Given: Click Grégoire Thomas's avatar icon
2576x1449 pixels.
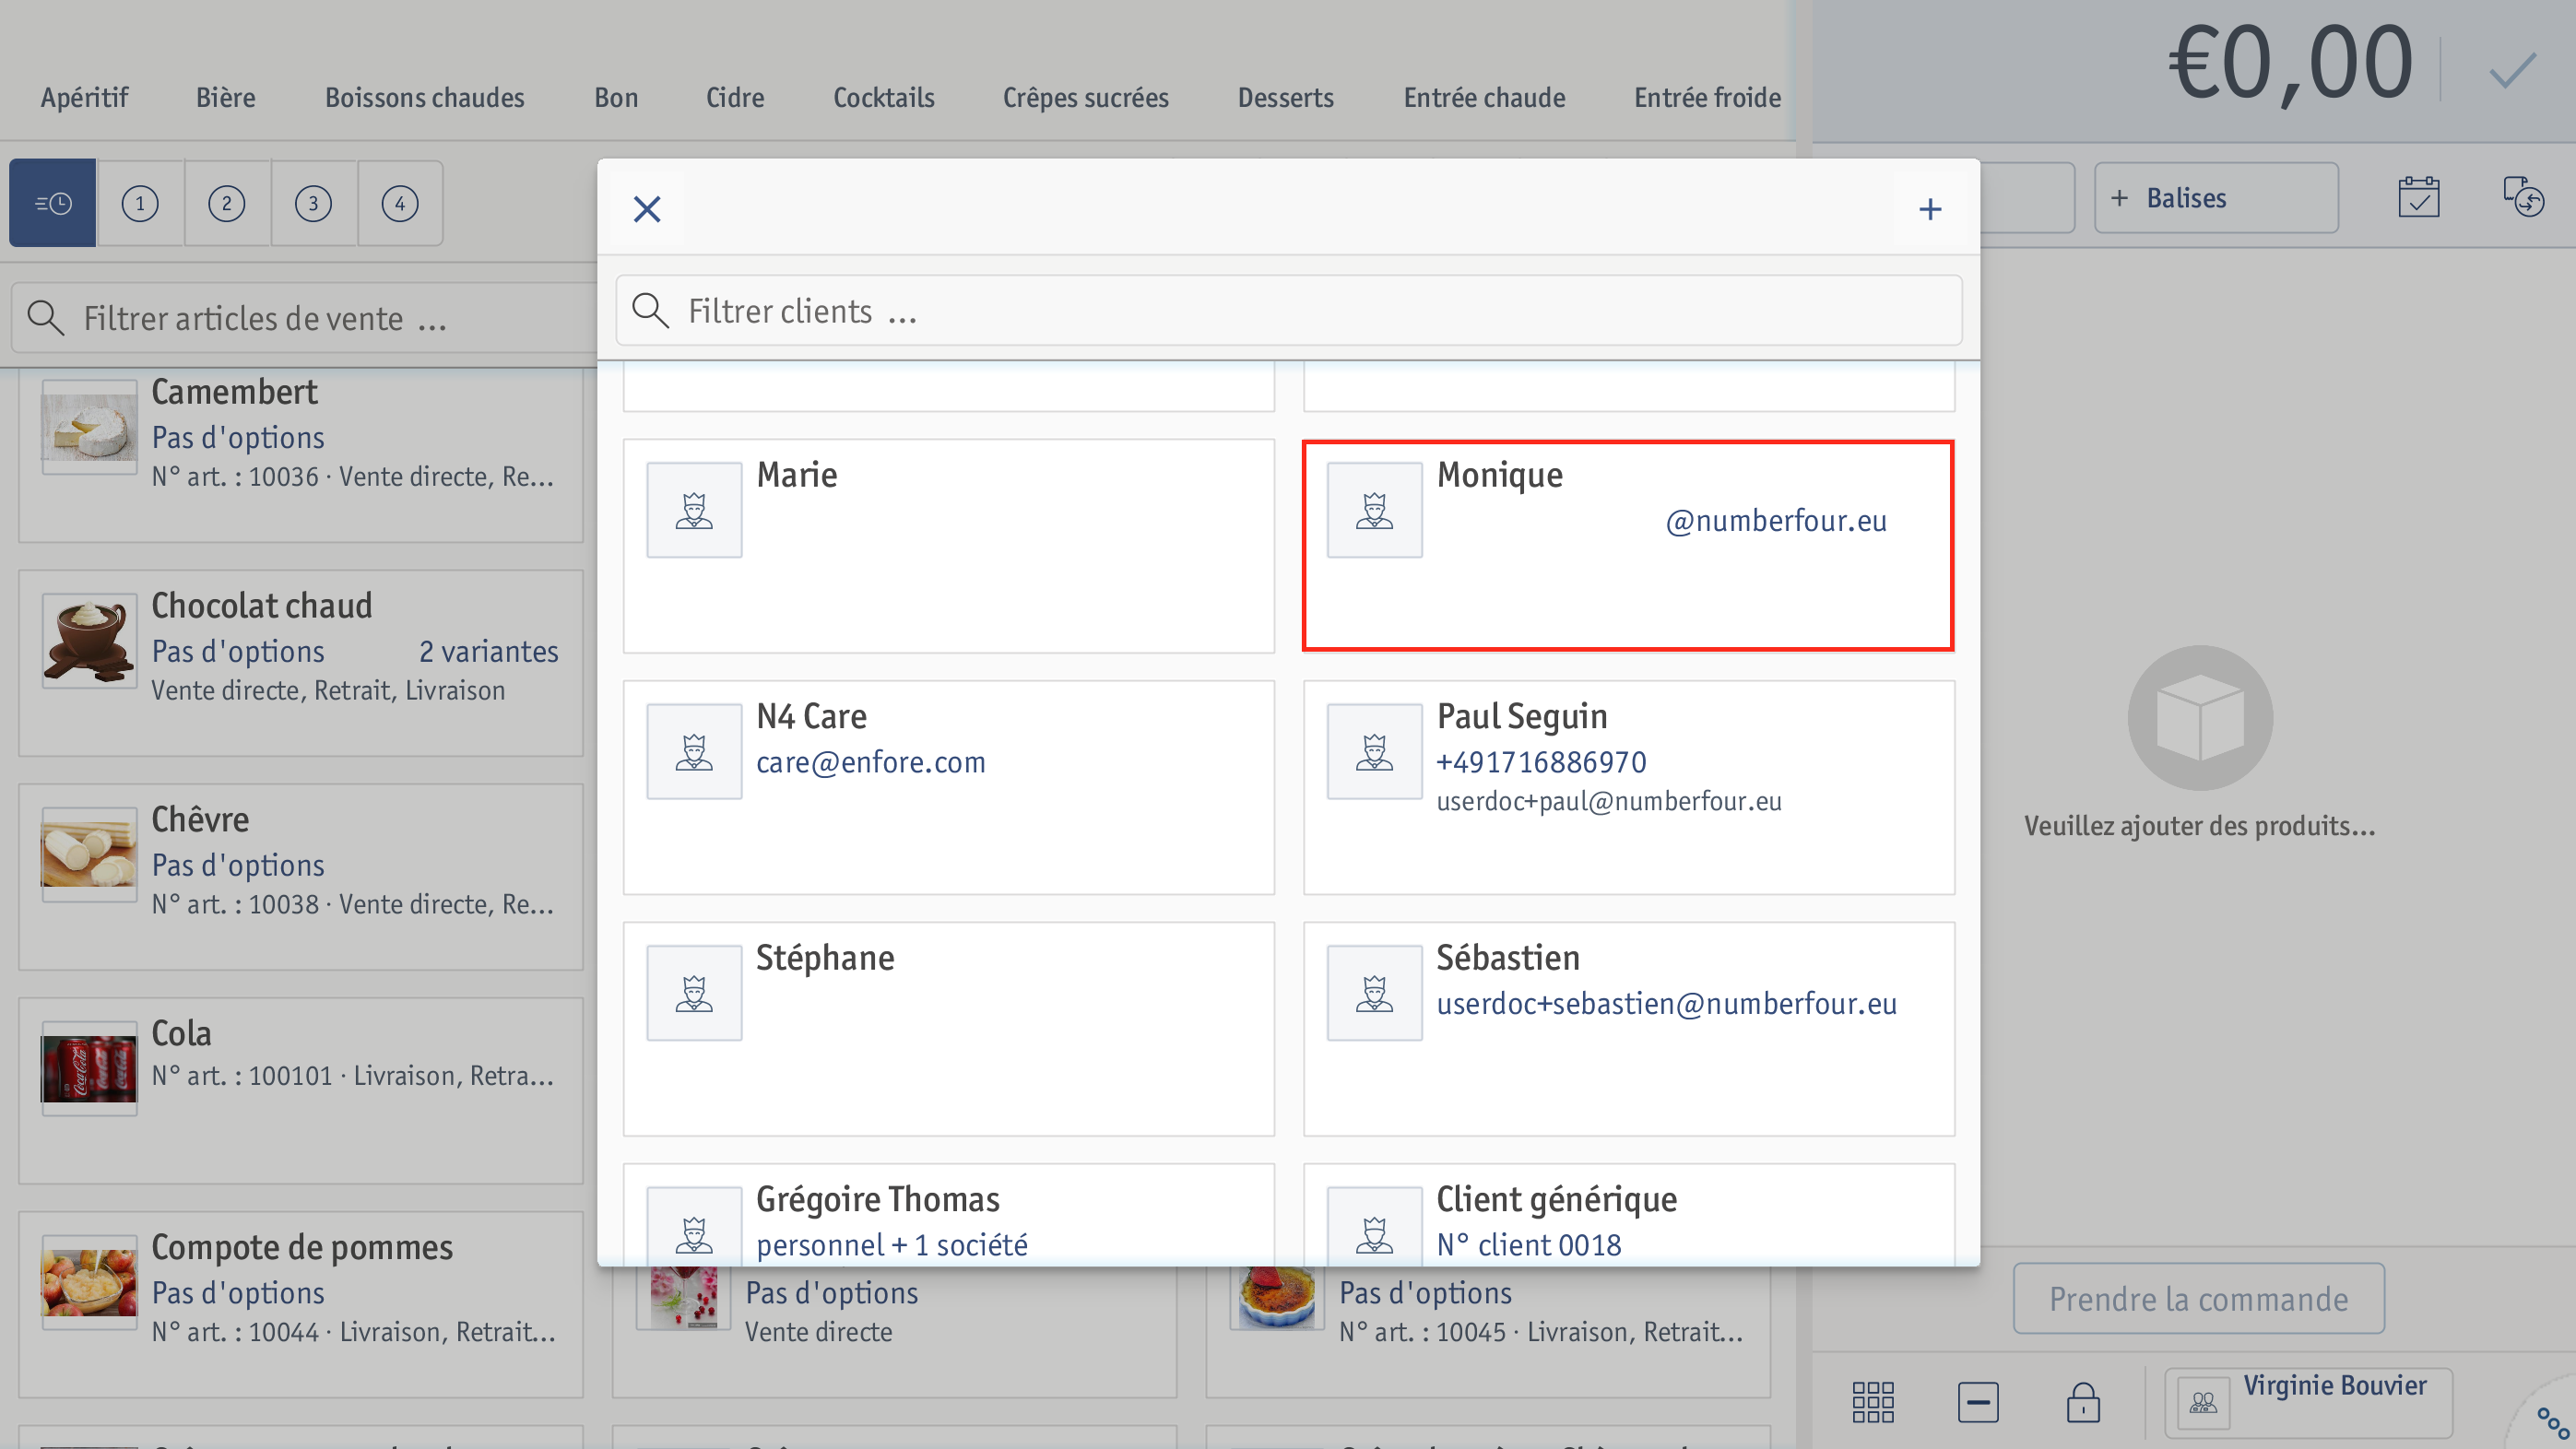Looking at the screenshot, I should point(694,1227).
